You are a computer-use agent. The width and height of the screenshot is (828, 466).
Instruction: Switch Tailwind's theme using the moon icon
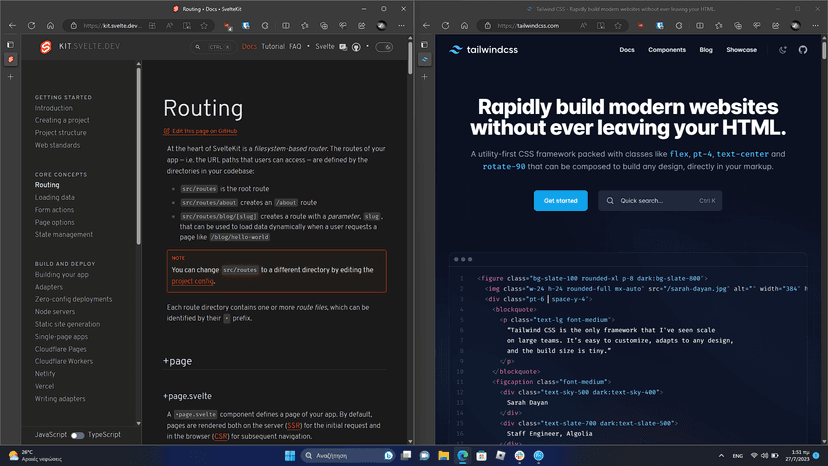pos(781,49)
